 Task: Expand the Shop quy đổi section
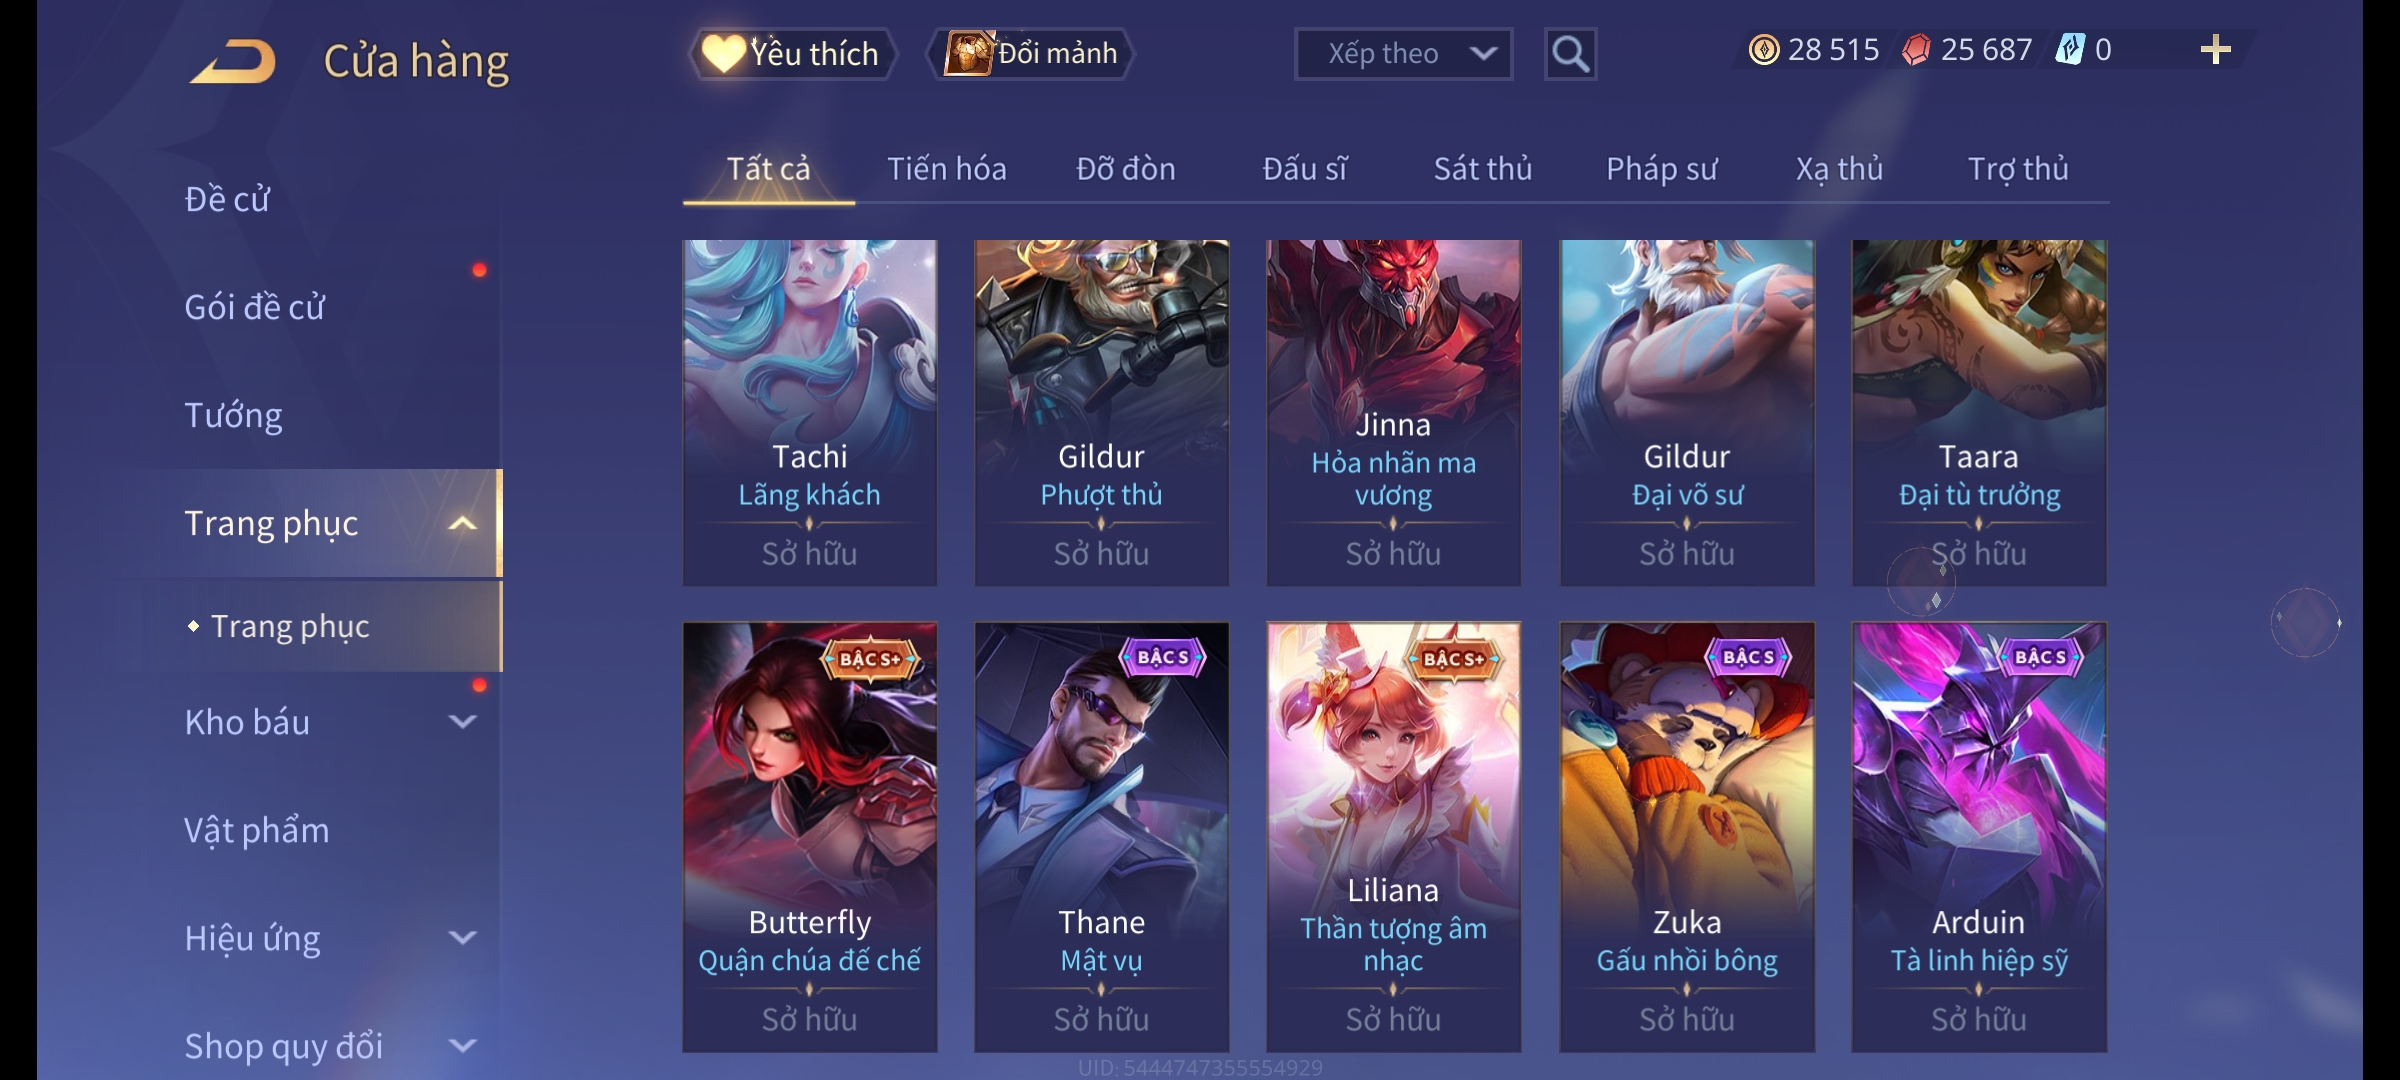click(462, 1045)
